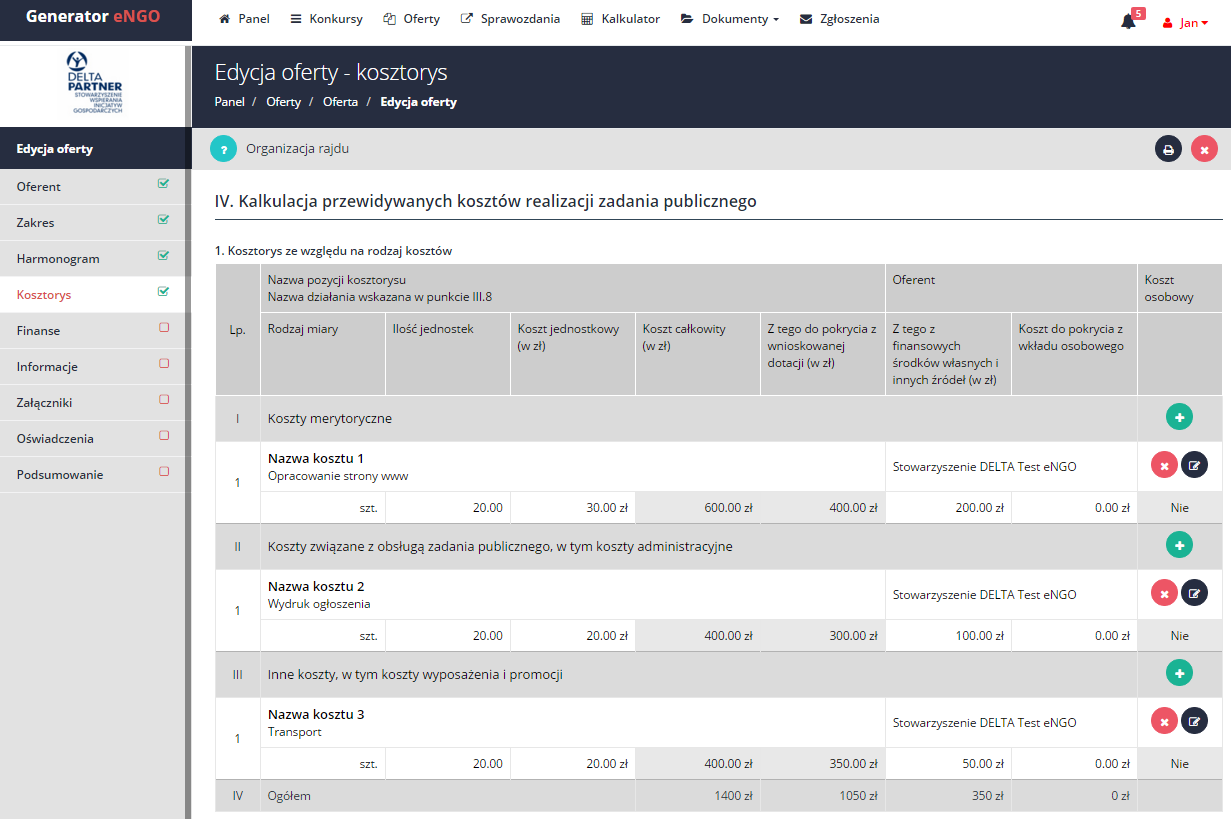The image size is (1231, 819).
Task: Go to Załączniki step in sidebar
Action: 92,403
